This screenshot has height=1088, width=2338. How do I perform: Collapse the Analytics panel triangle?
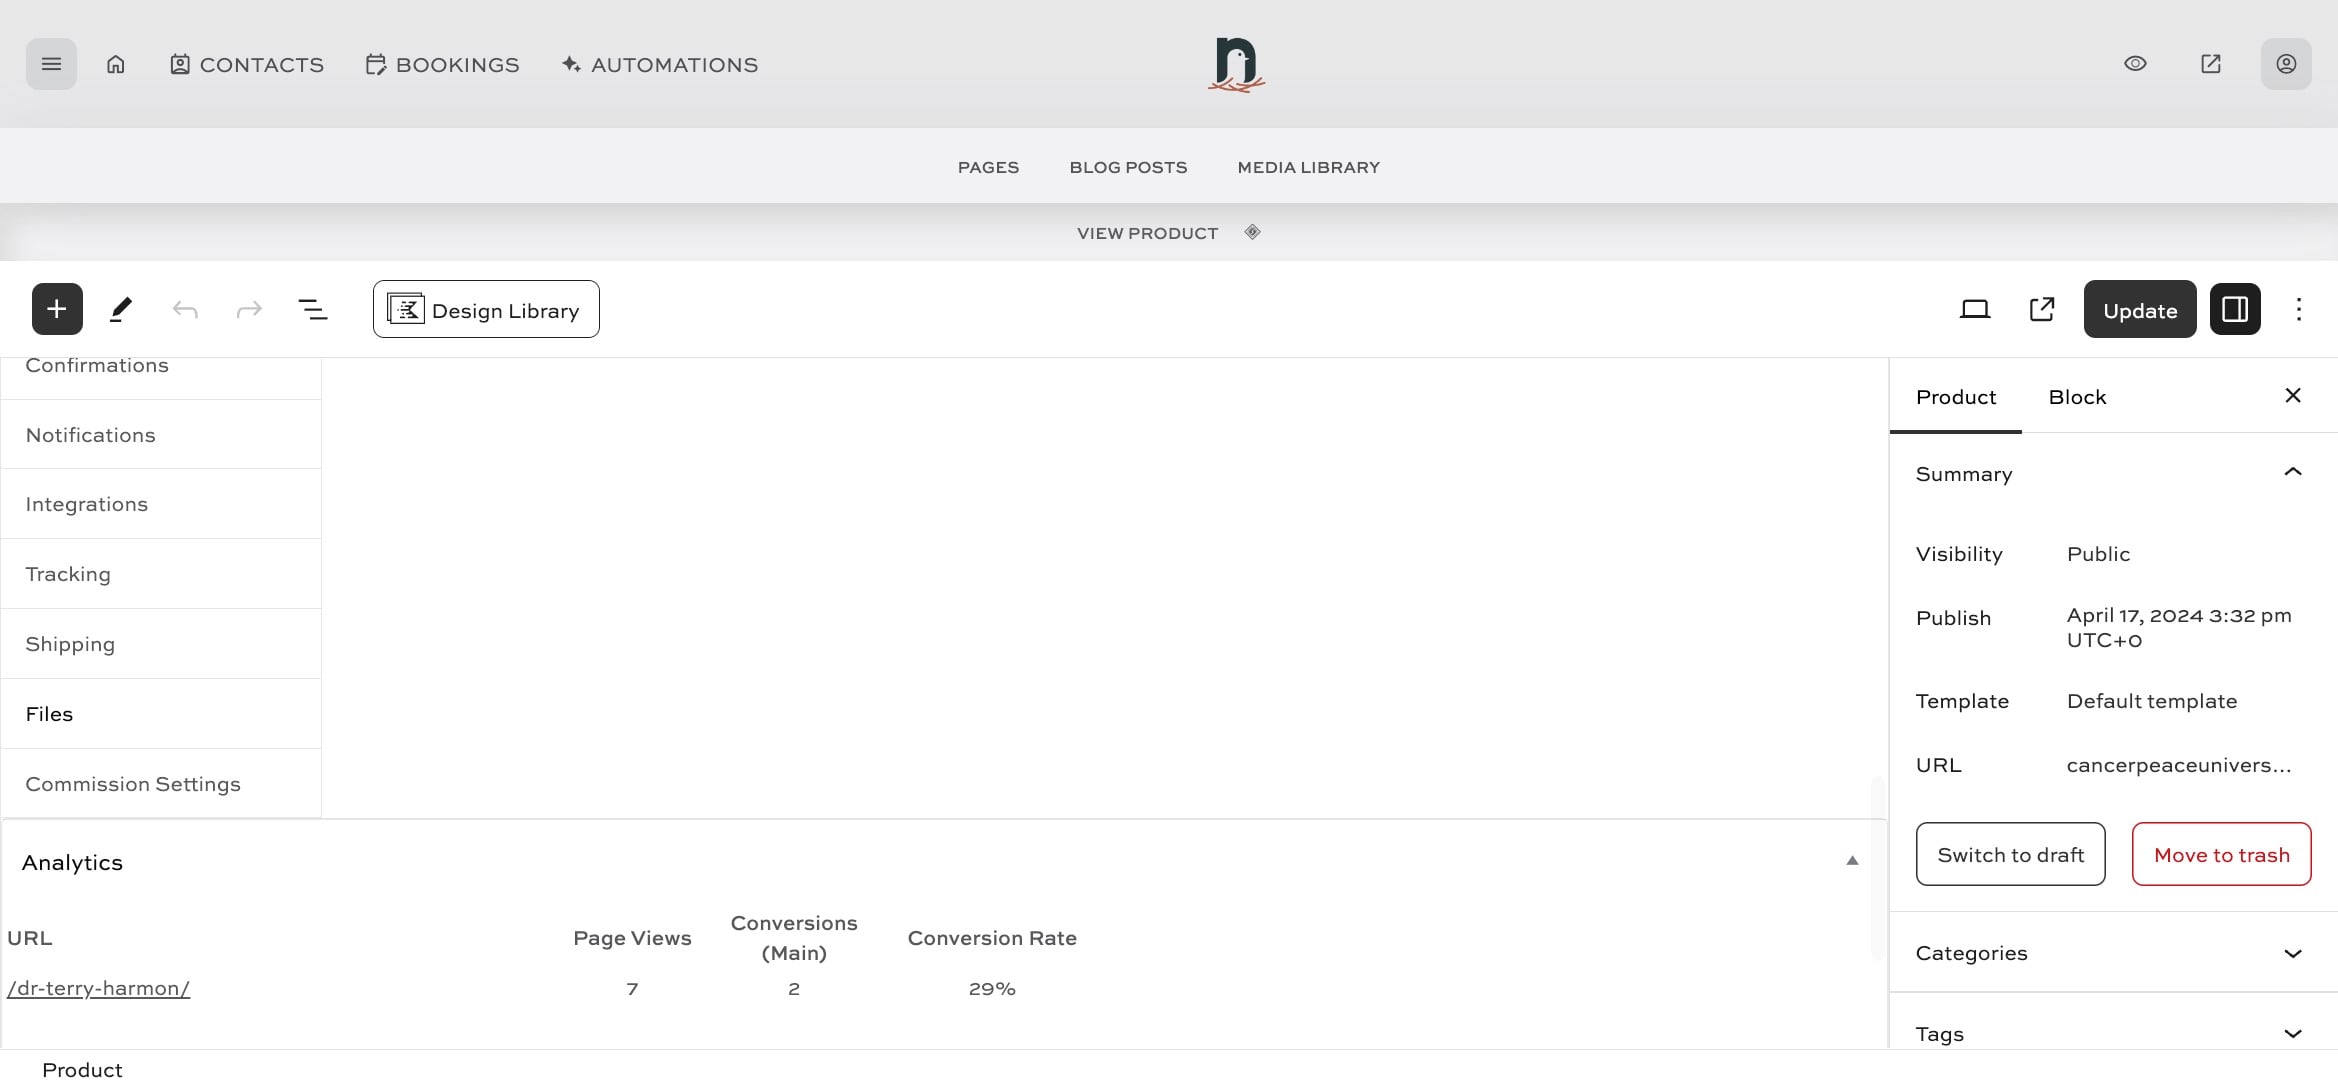point(1851,860)
